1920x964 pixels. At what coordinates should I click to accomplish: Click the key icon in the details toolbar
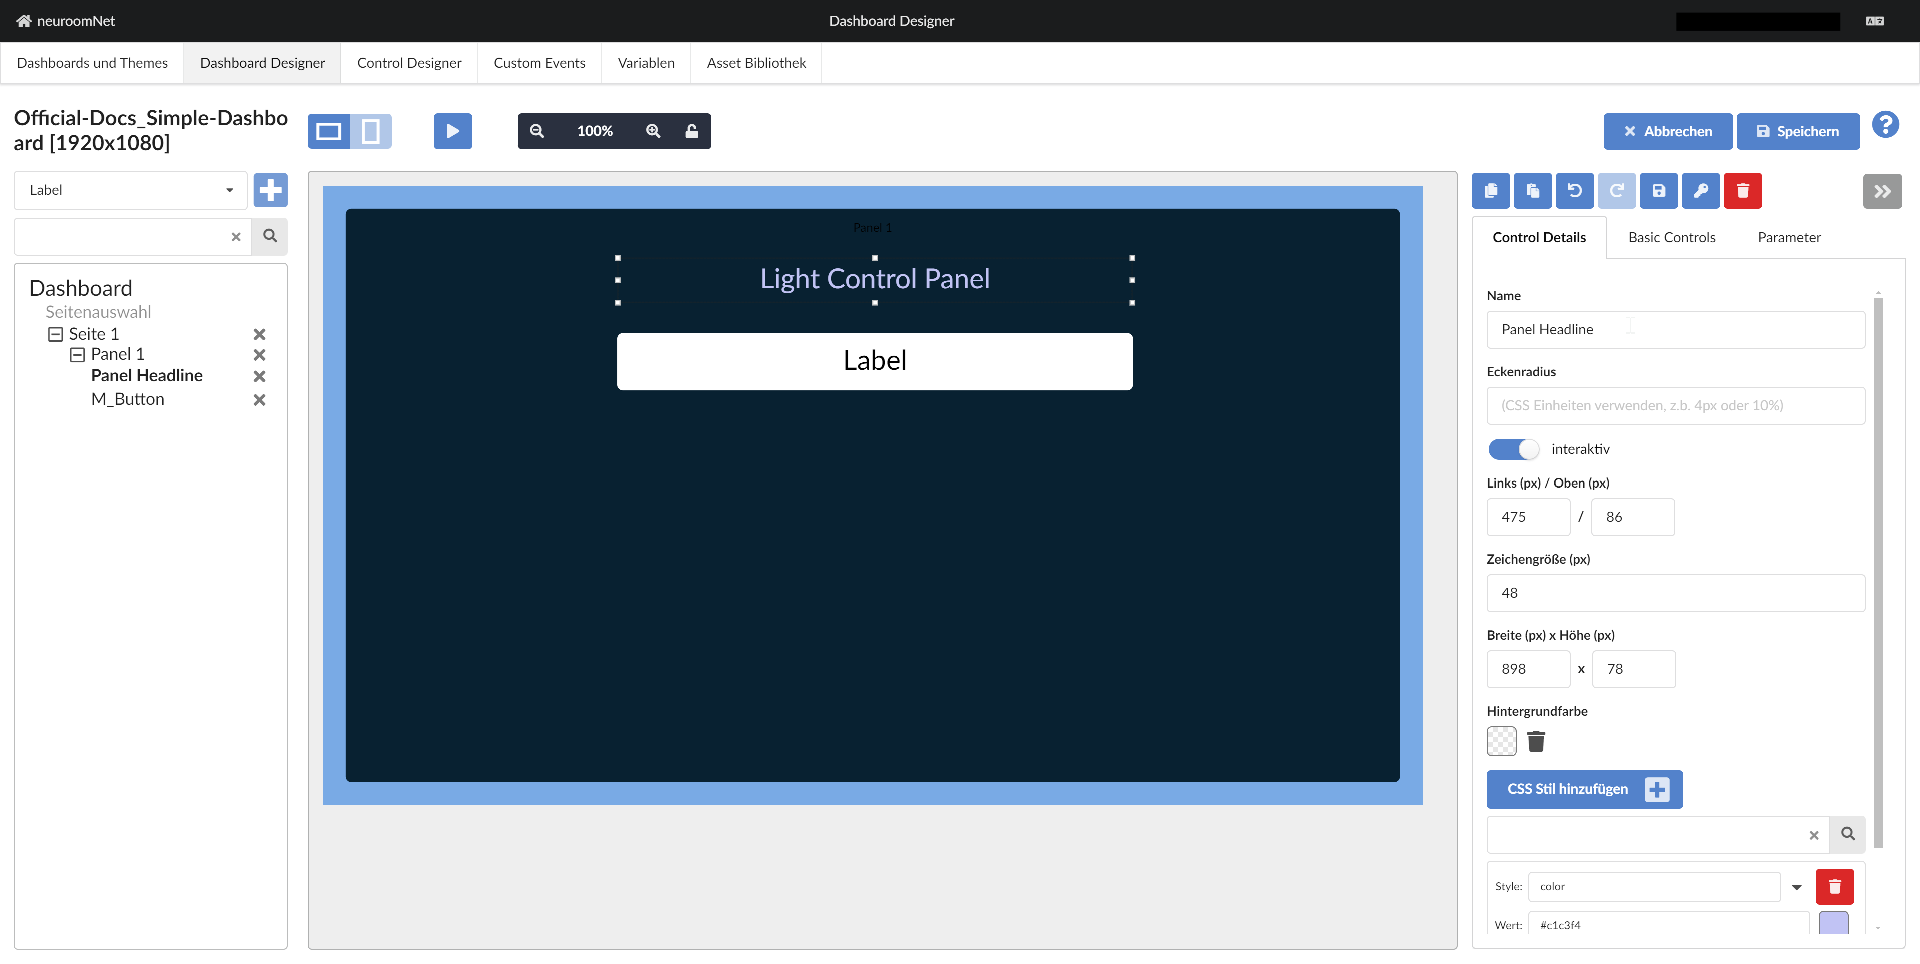pos(1701,191)
